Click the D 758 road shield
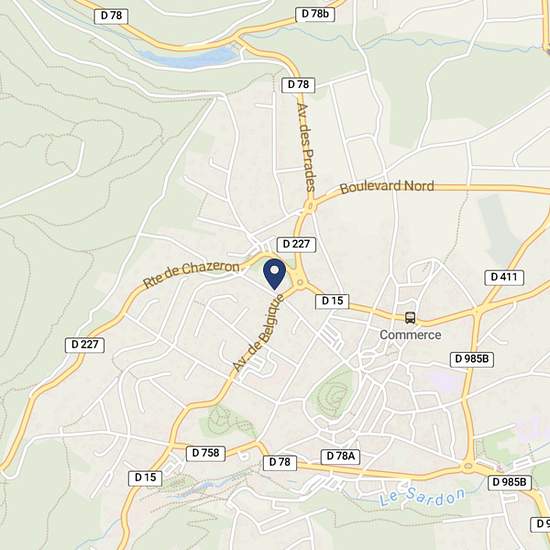Image resolution: width=550 pixels, height=550 pixels. pyautogui.click(x=206, y=453)
